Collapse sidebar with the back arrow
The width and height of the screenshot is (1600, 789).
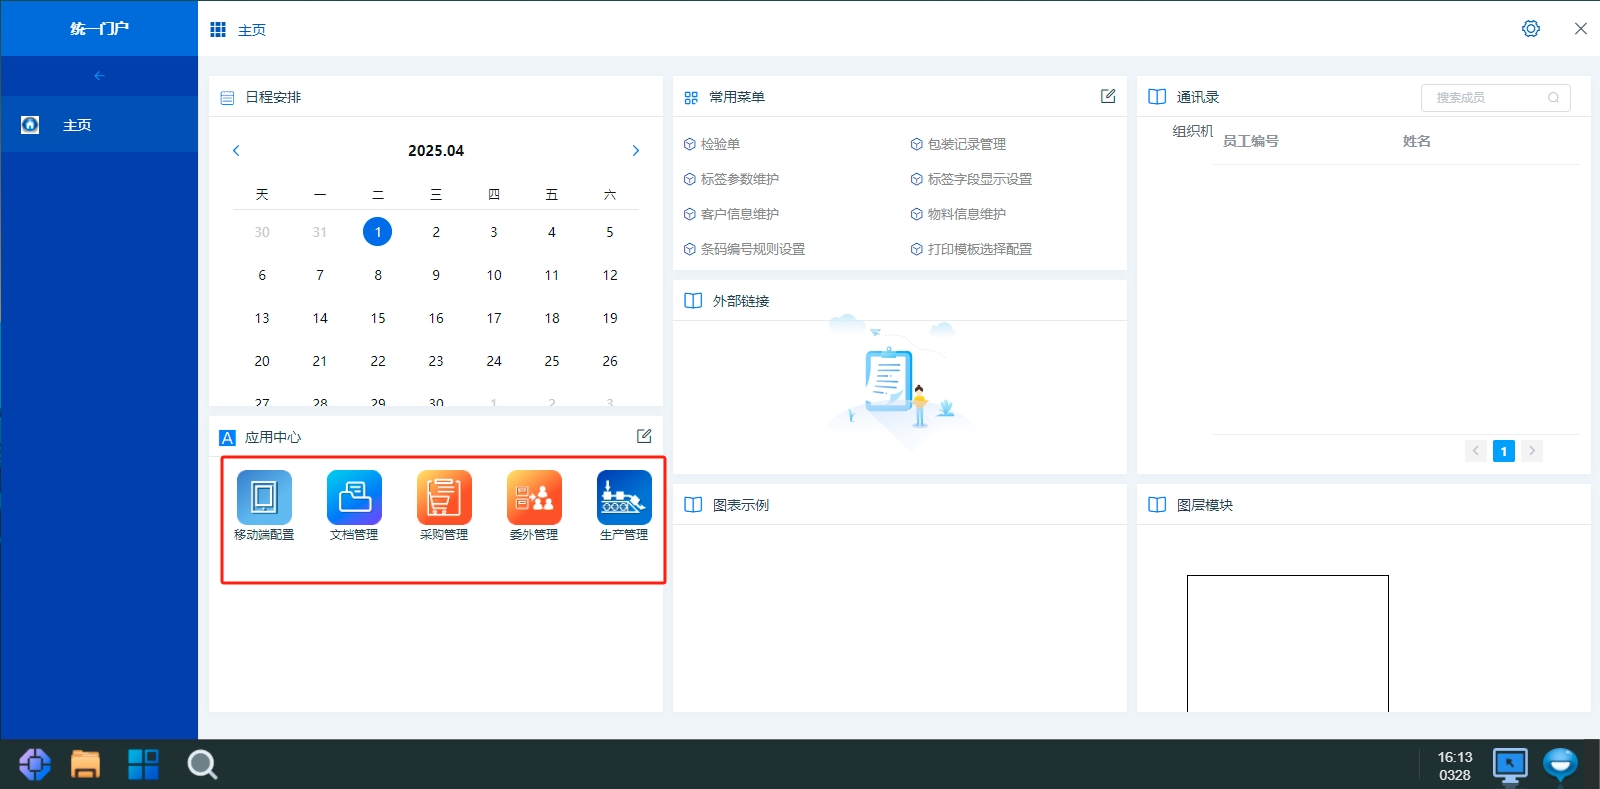click(99, 75)
